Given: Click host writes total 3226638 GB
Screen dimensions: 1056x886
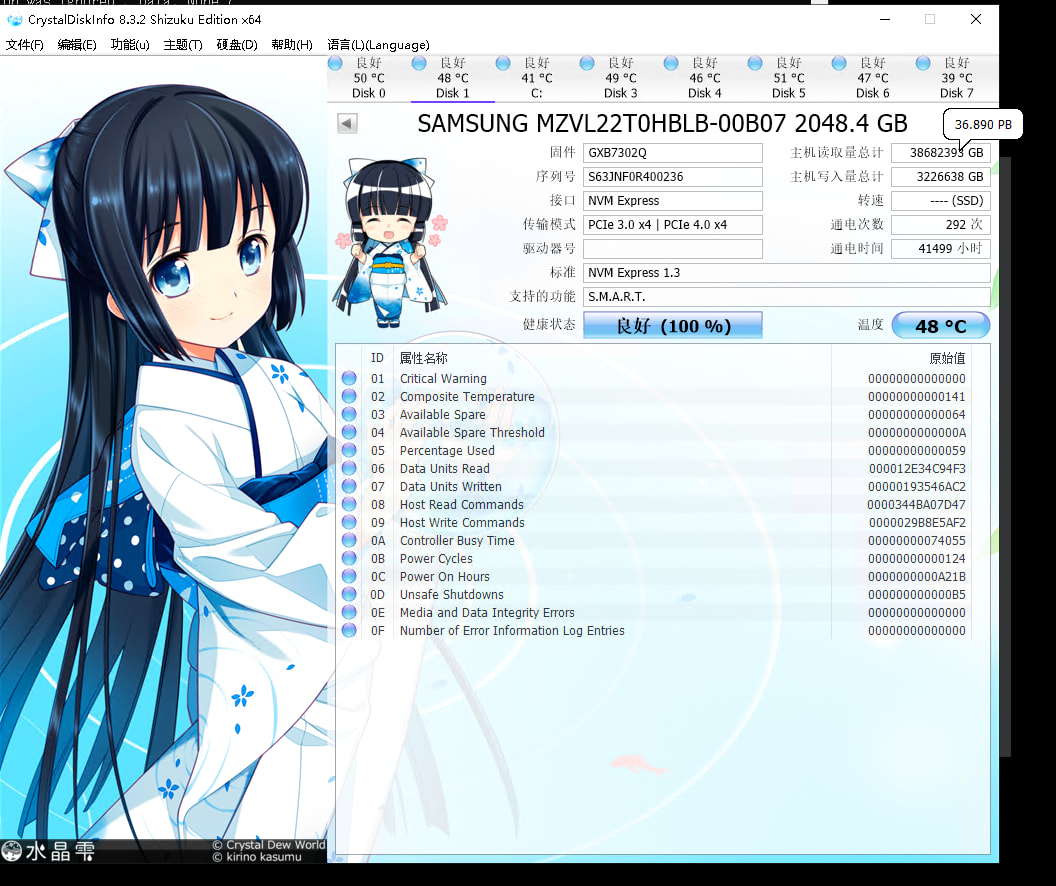Looking at the screenshot, I should tap(941, 176).
